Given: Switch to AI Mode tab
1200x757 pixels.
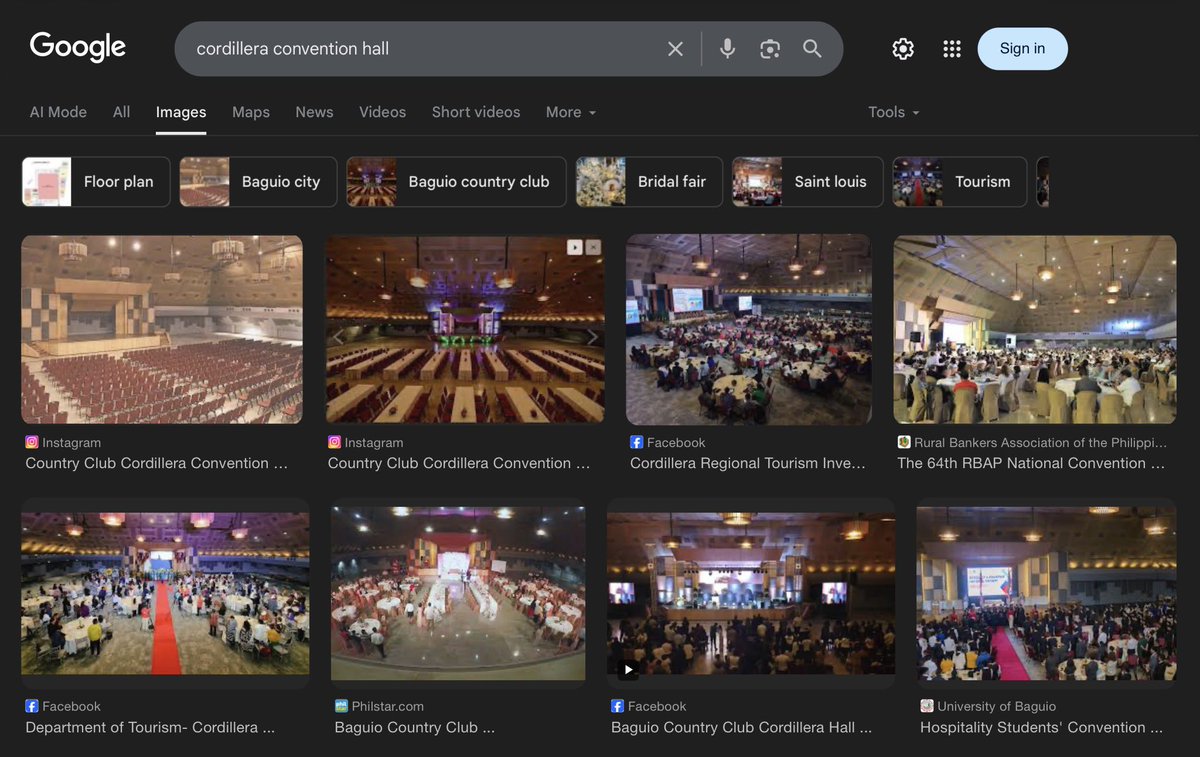Looking at the screenshot, I should click(58, 112).
